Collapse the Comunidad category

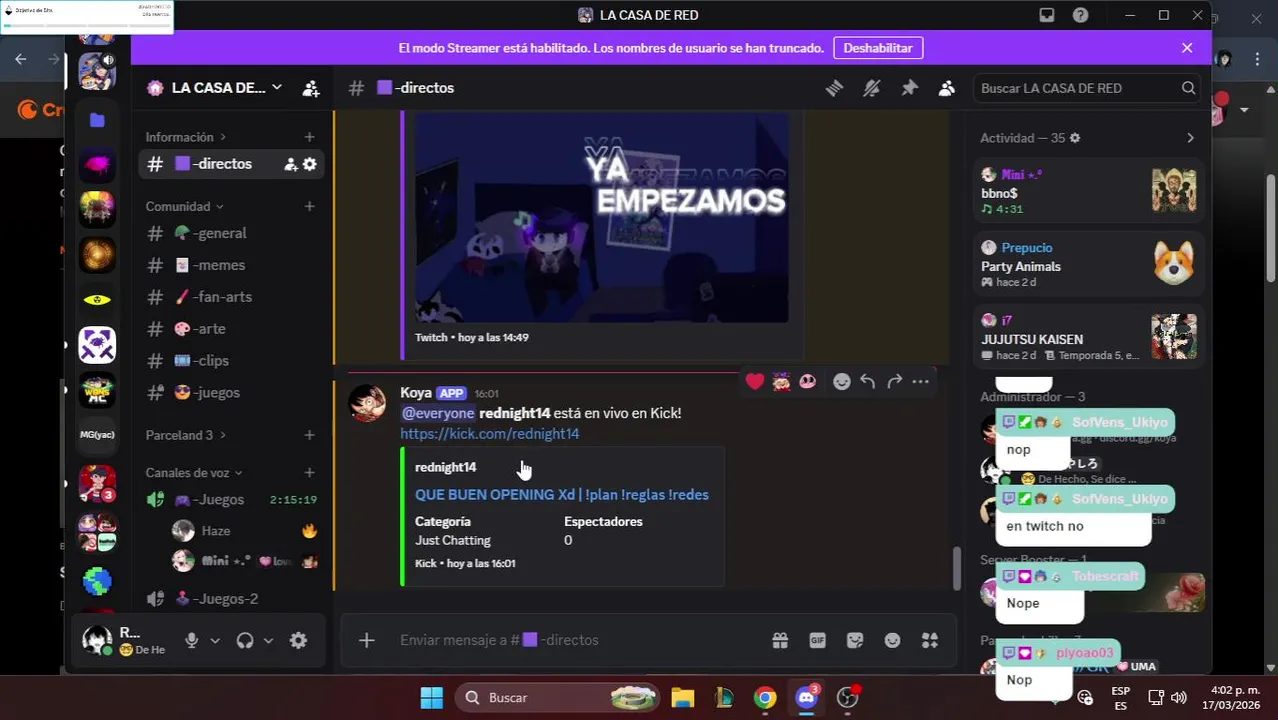coord(185,206)
